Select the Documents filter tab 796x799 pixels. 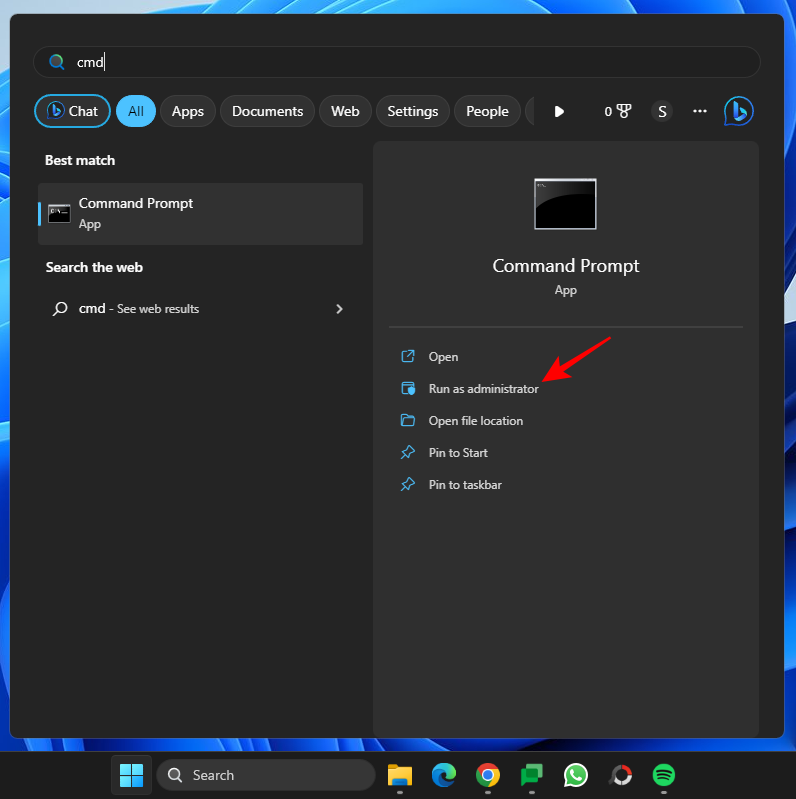(267, 111)
